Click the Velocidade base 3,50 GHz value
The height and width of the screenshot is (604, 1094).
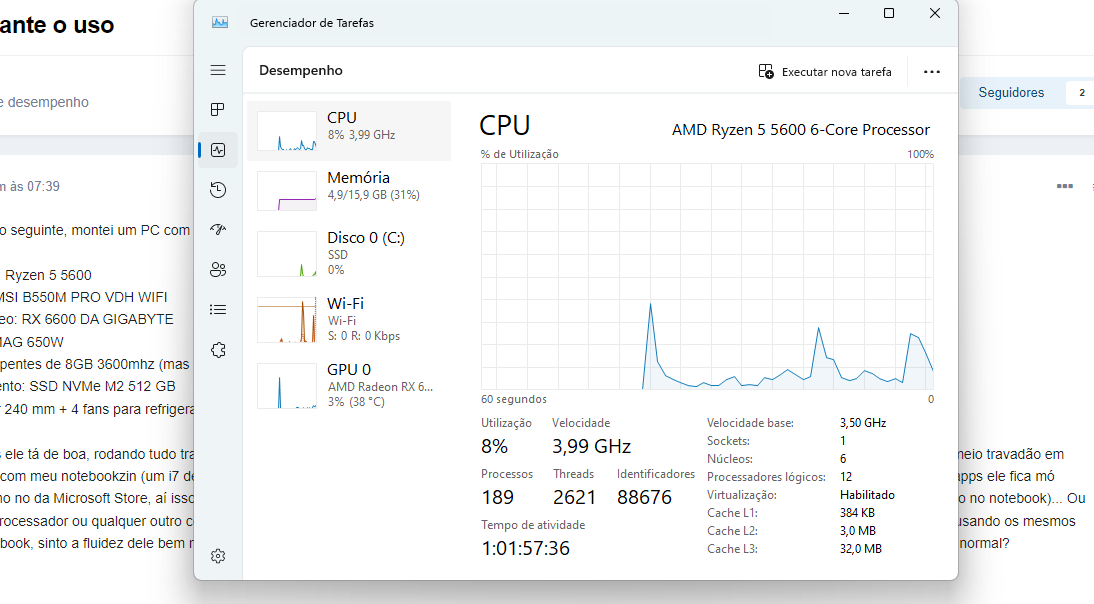(863, 423)
